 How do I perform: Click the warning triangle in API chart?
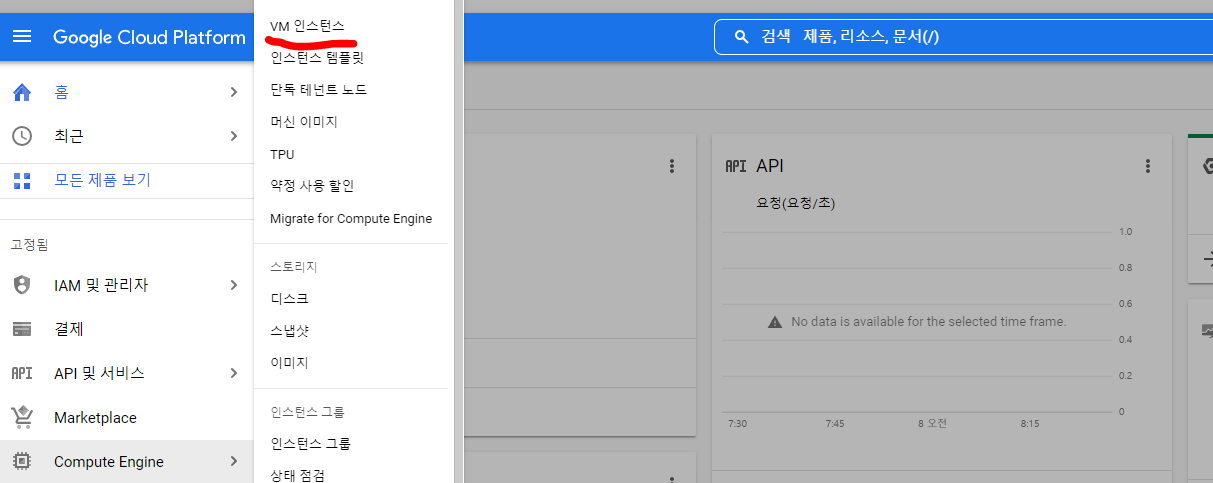pos(775,322)
